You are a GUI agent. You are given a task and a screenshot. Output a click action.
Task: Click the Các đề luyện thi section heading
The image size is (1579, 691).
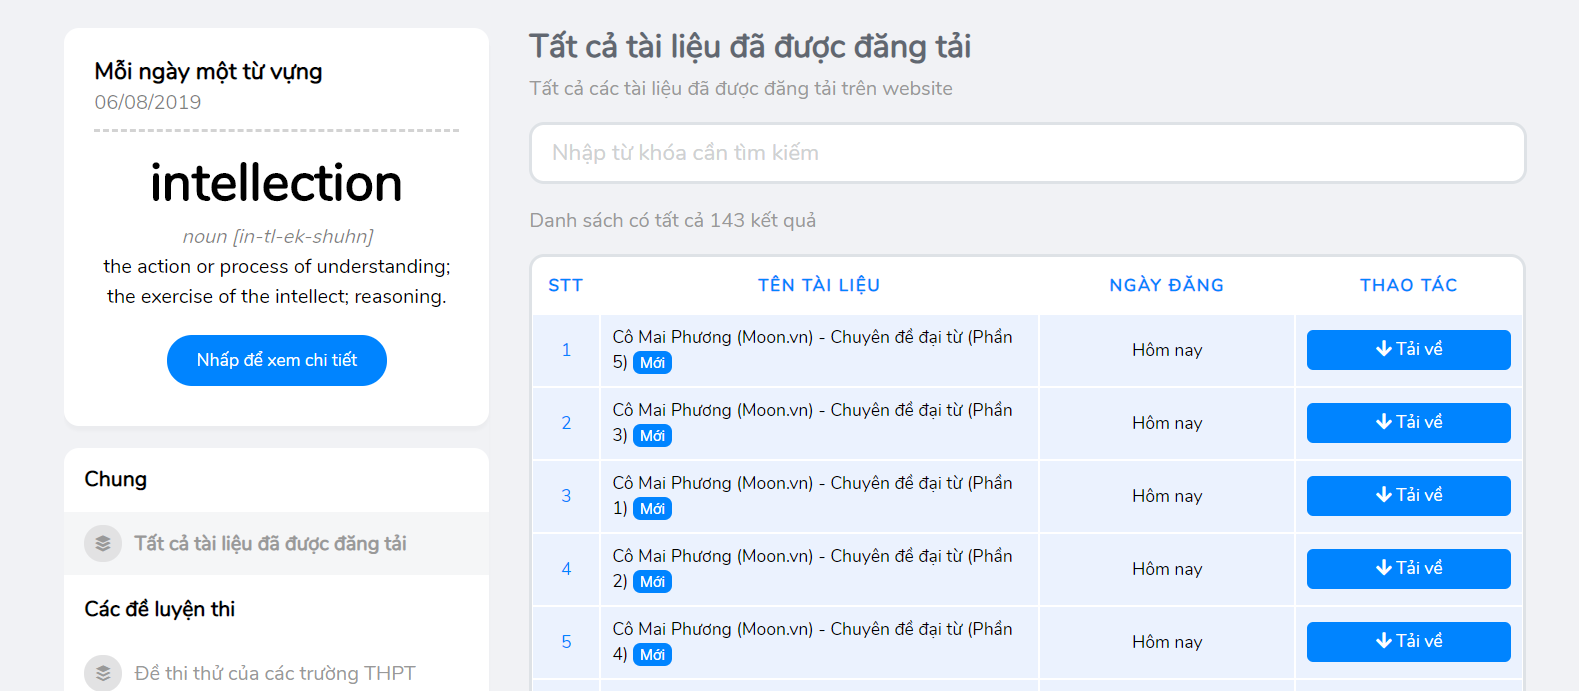[x=160, y=609]
